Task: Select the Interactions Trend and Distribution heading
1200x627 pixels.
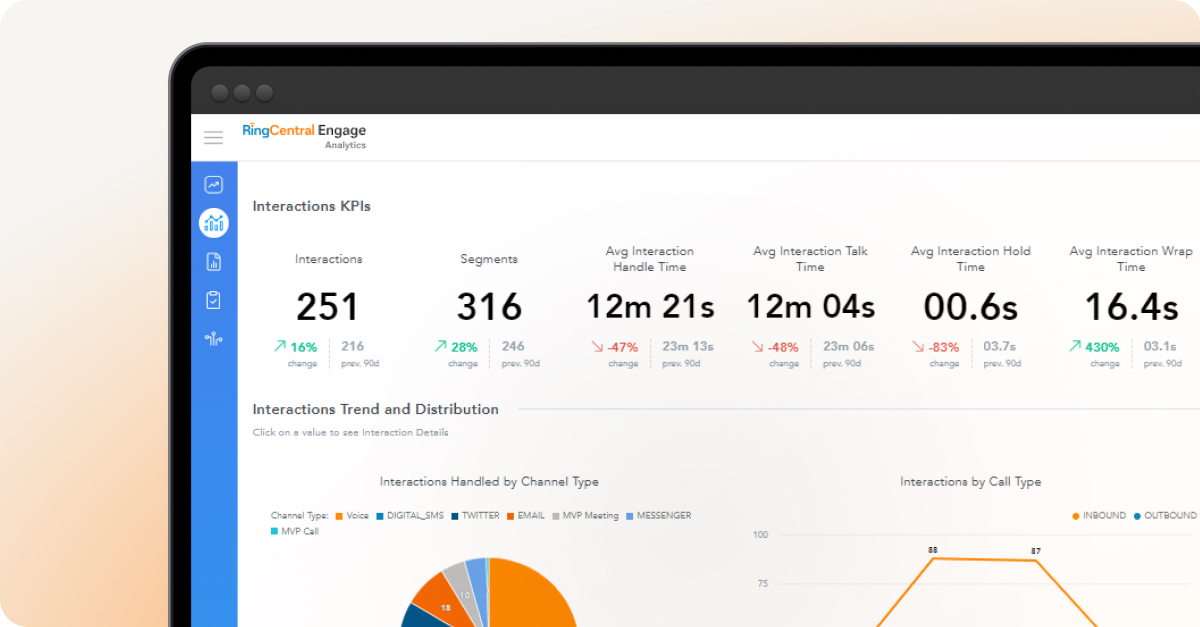Action: click(x=375, y=409)
